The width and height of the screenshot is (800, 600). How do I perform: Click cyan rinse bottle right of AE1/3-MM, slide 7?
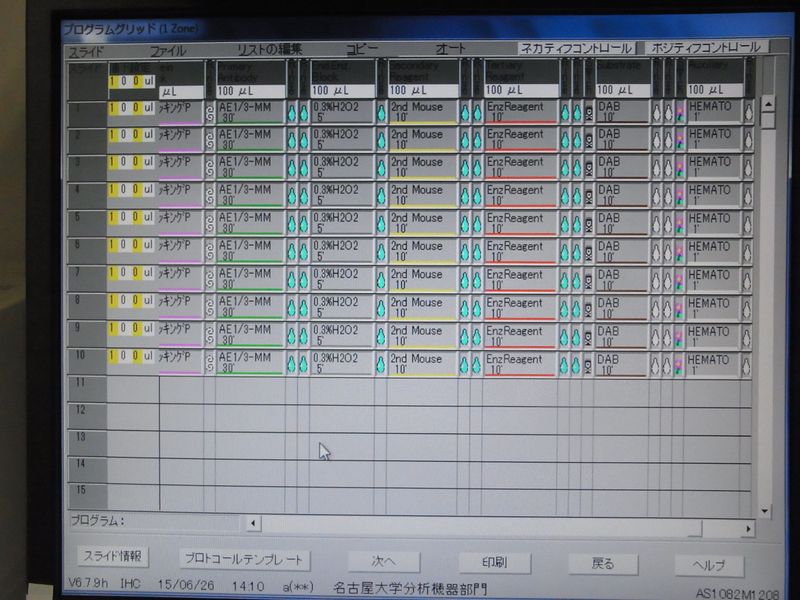pos(291,280)
